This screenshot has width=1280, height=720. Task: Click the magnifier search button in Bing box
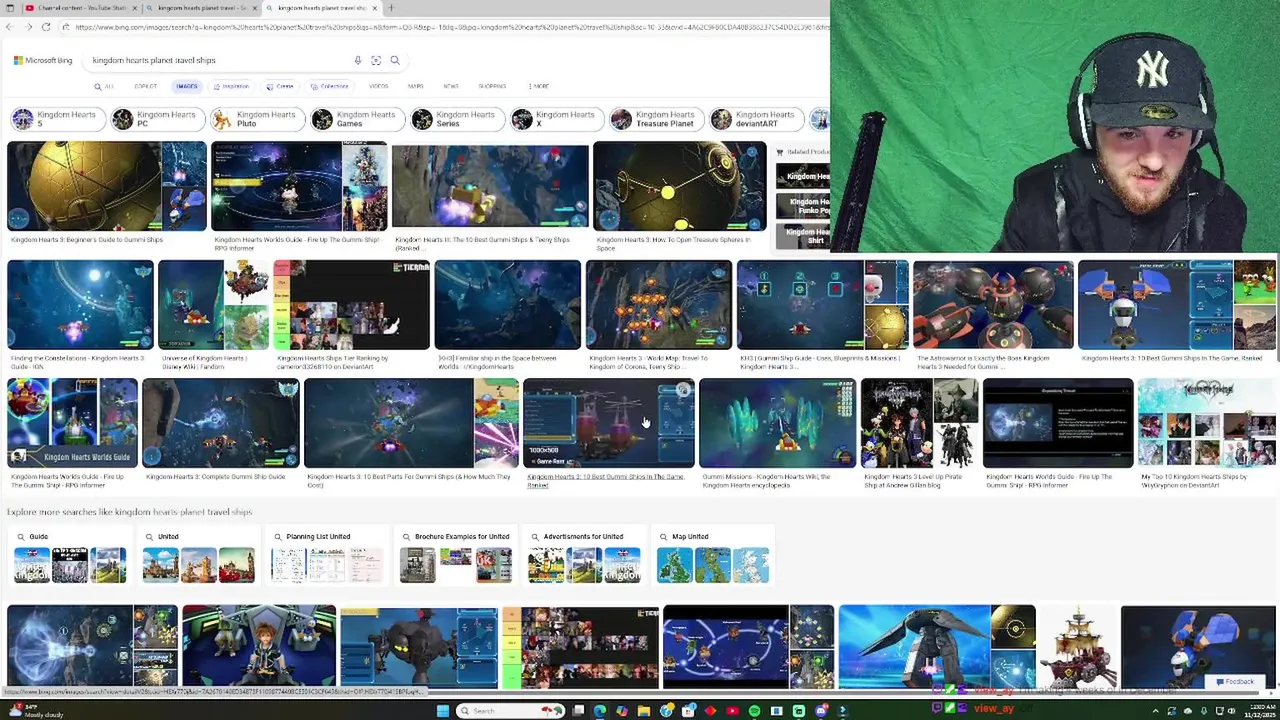coord(395,60)
